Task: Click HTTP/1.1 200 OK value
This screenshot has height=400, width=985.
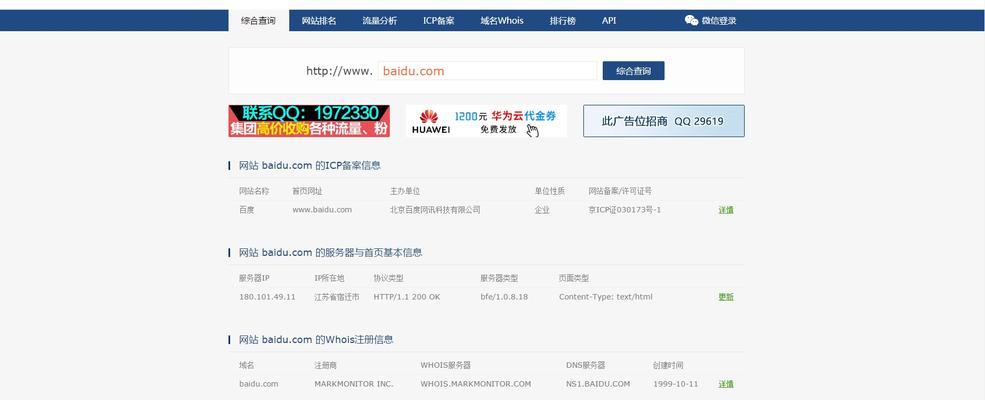Action: 406,297
